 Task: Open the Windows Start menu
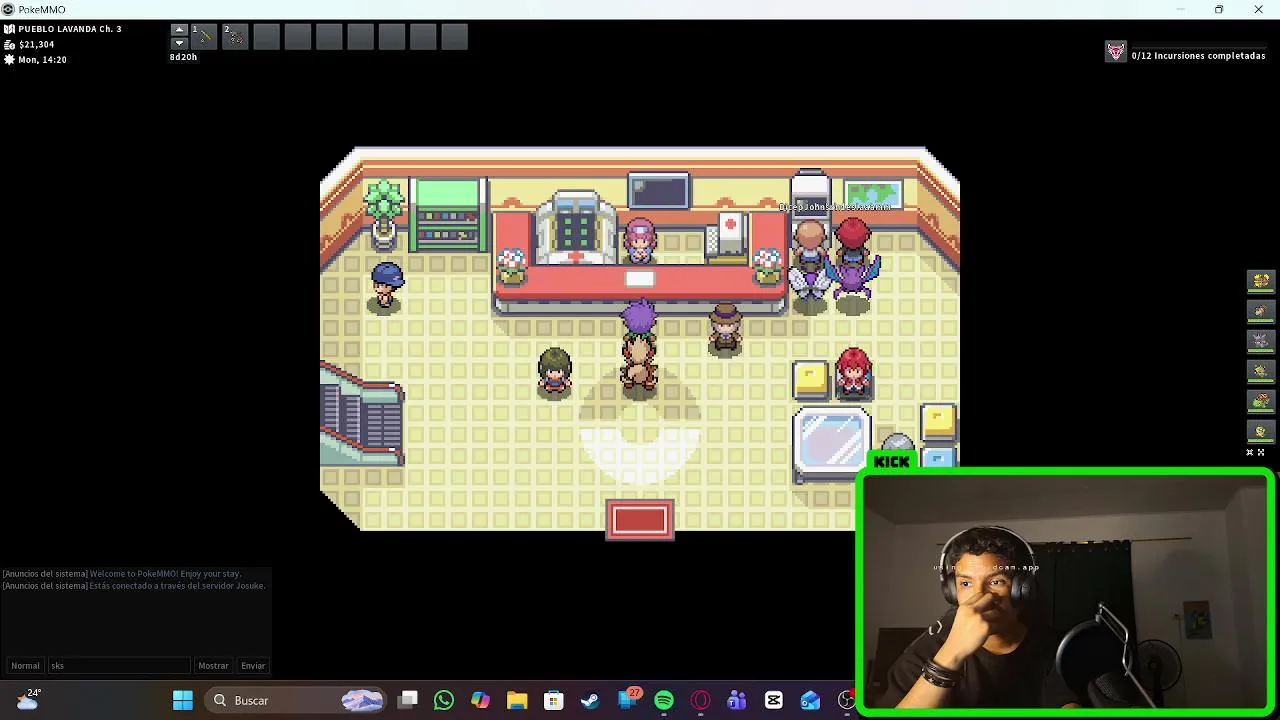click(183, 701)
